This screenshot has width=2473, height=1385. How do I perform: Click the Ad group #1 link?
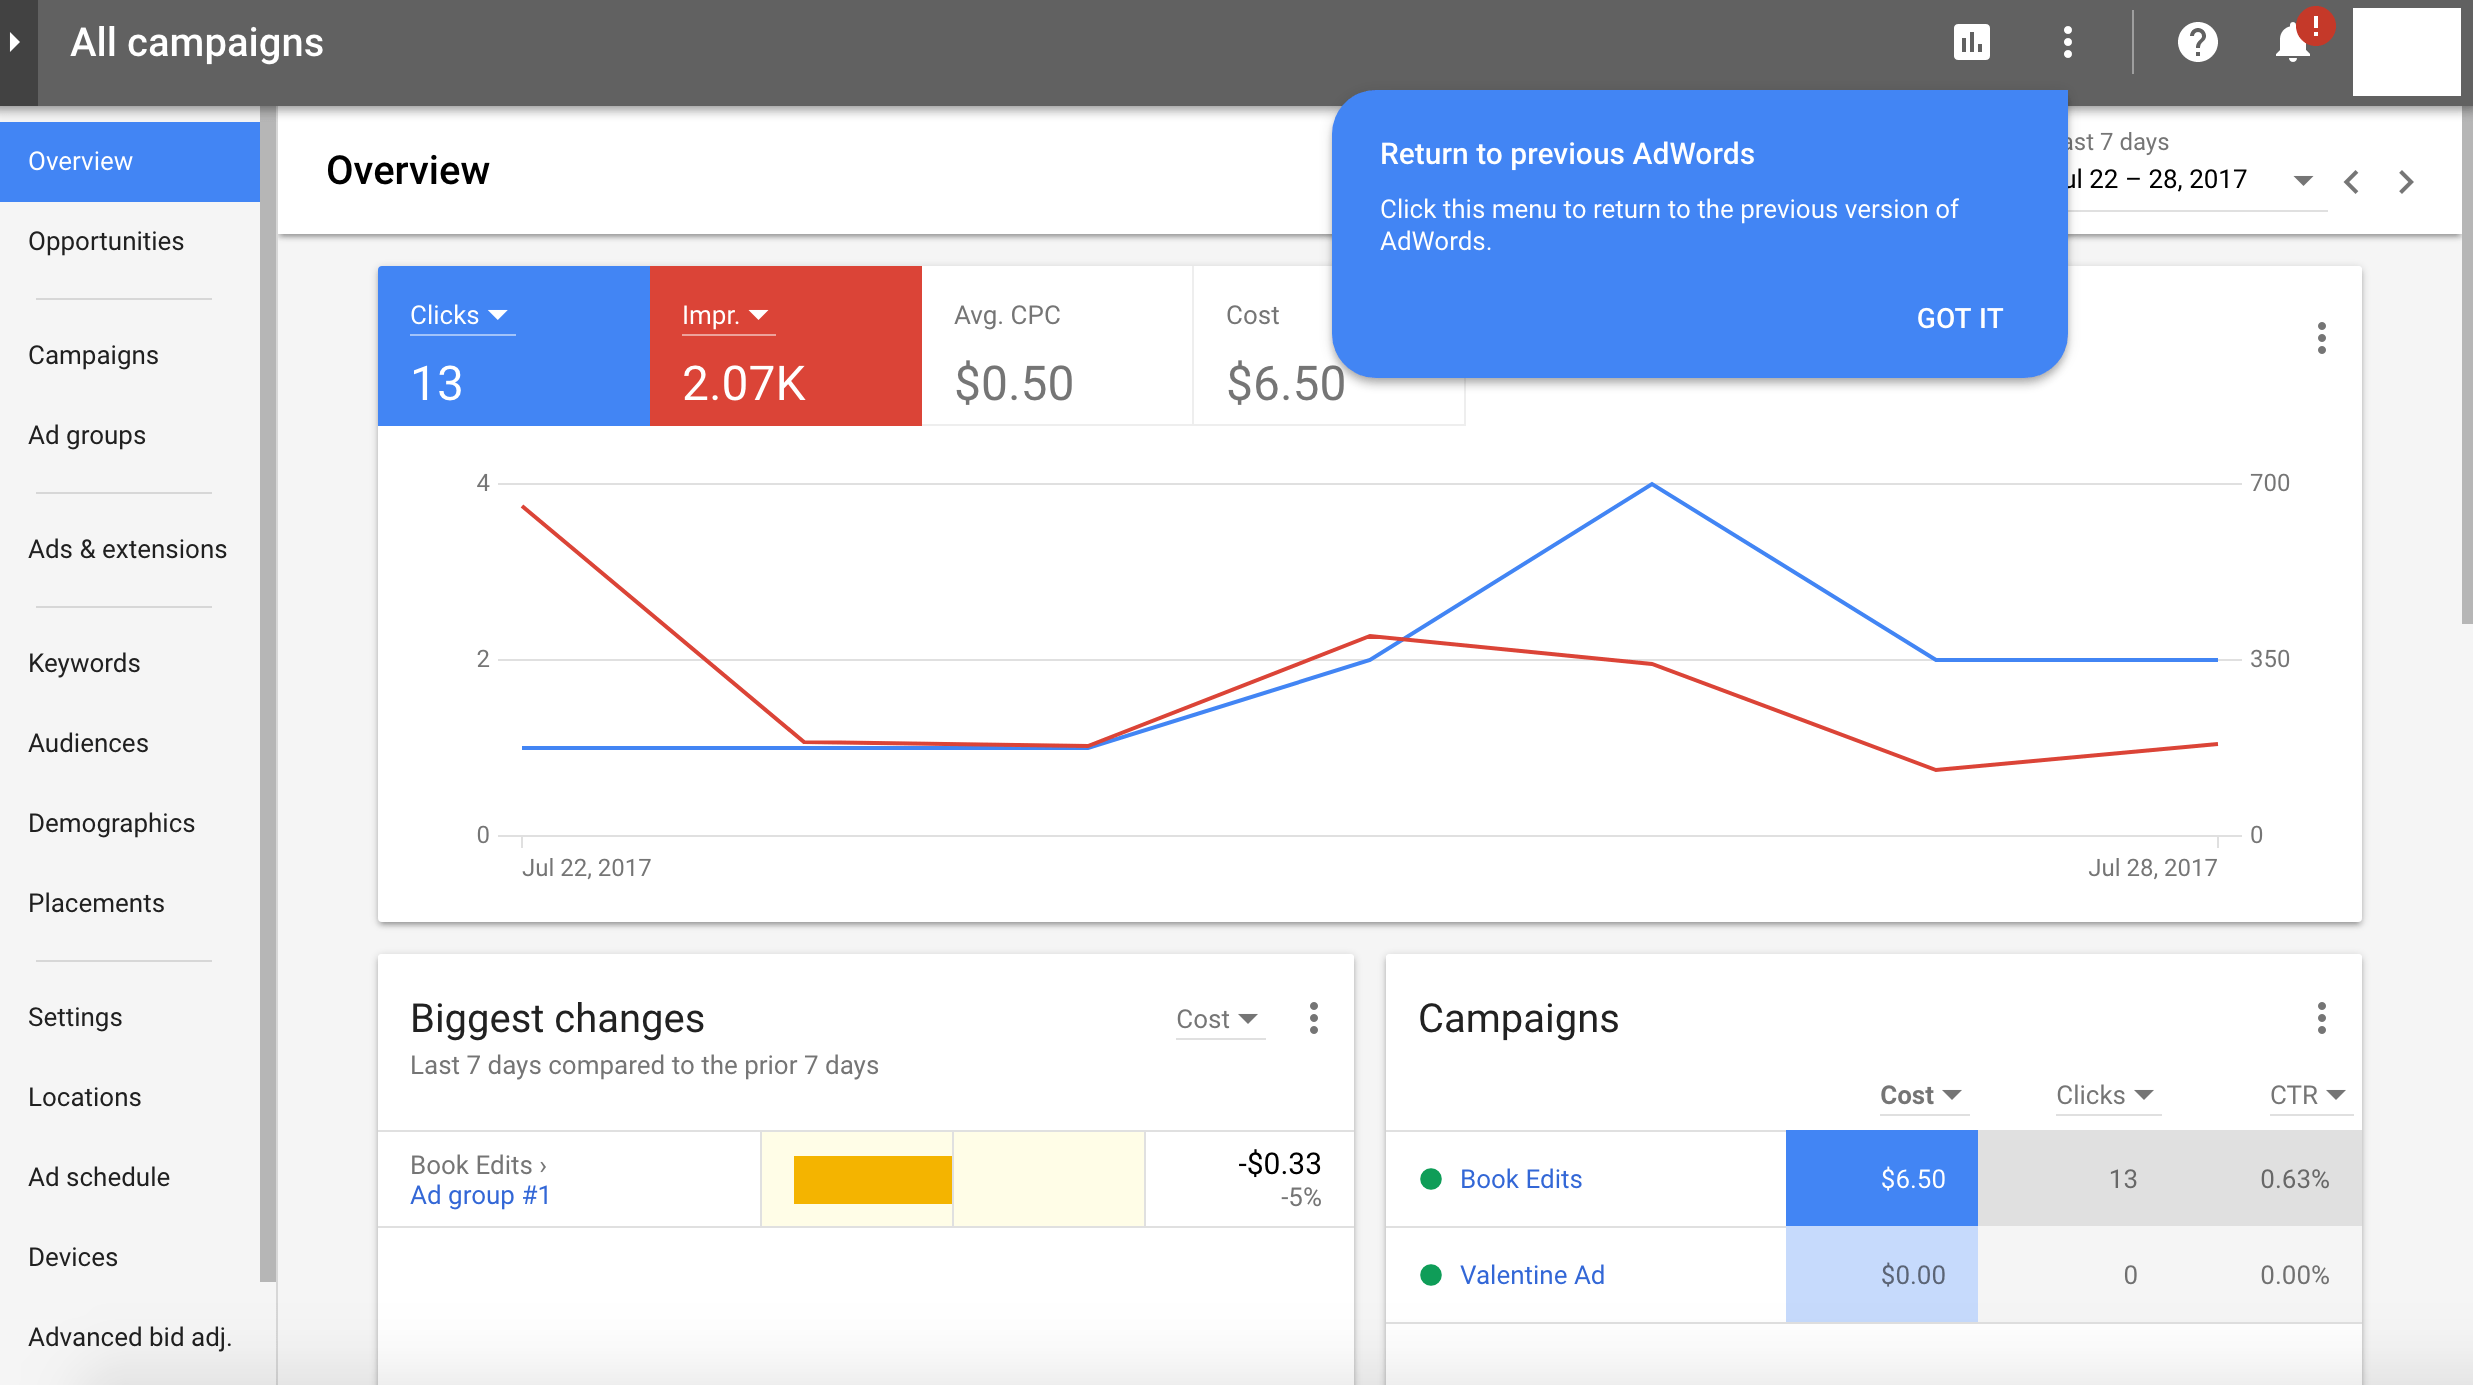pos(480,1195)
